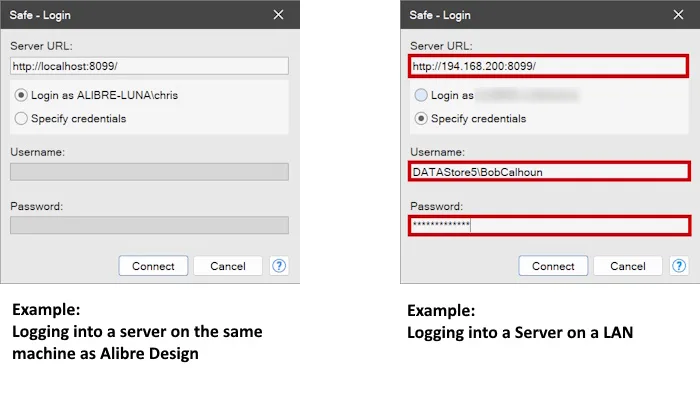Click the Password field with asterisks in the LAN dialog

549,225
